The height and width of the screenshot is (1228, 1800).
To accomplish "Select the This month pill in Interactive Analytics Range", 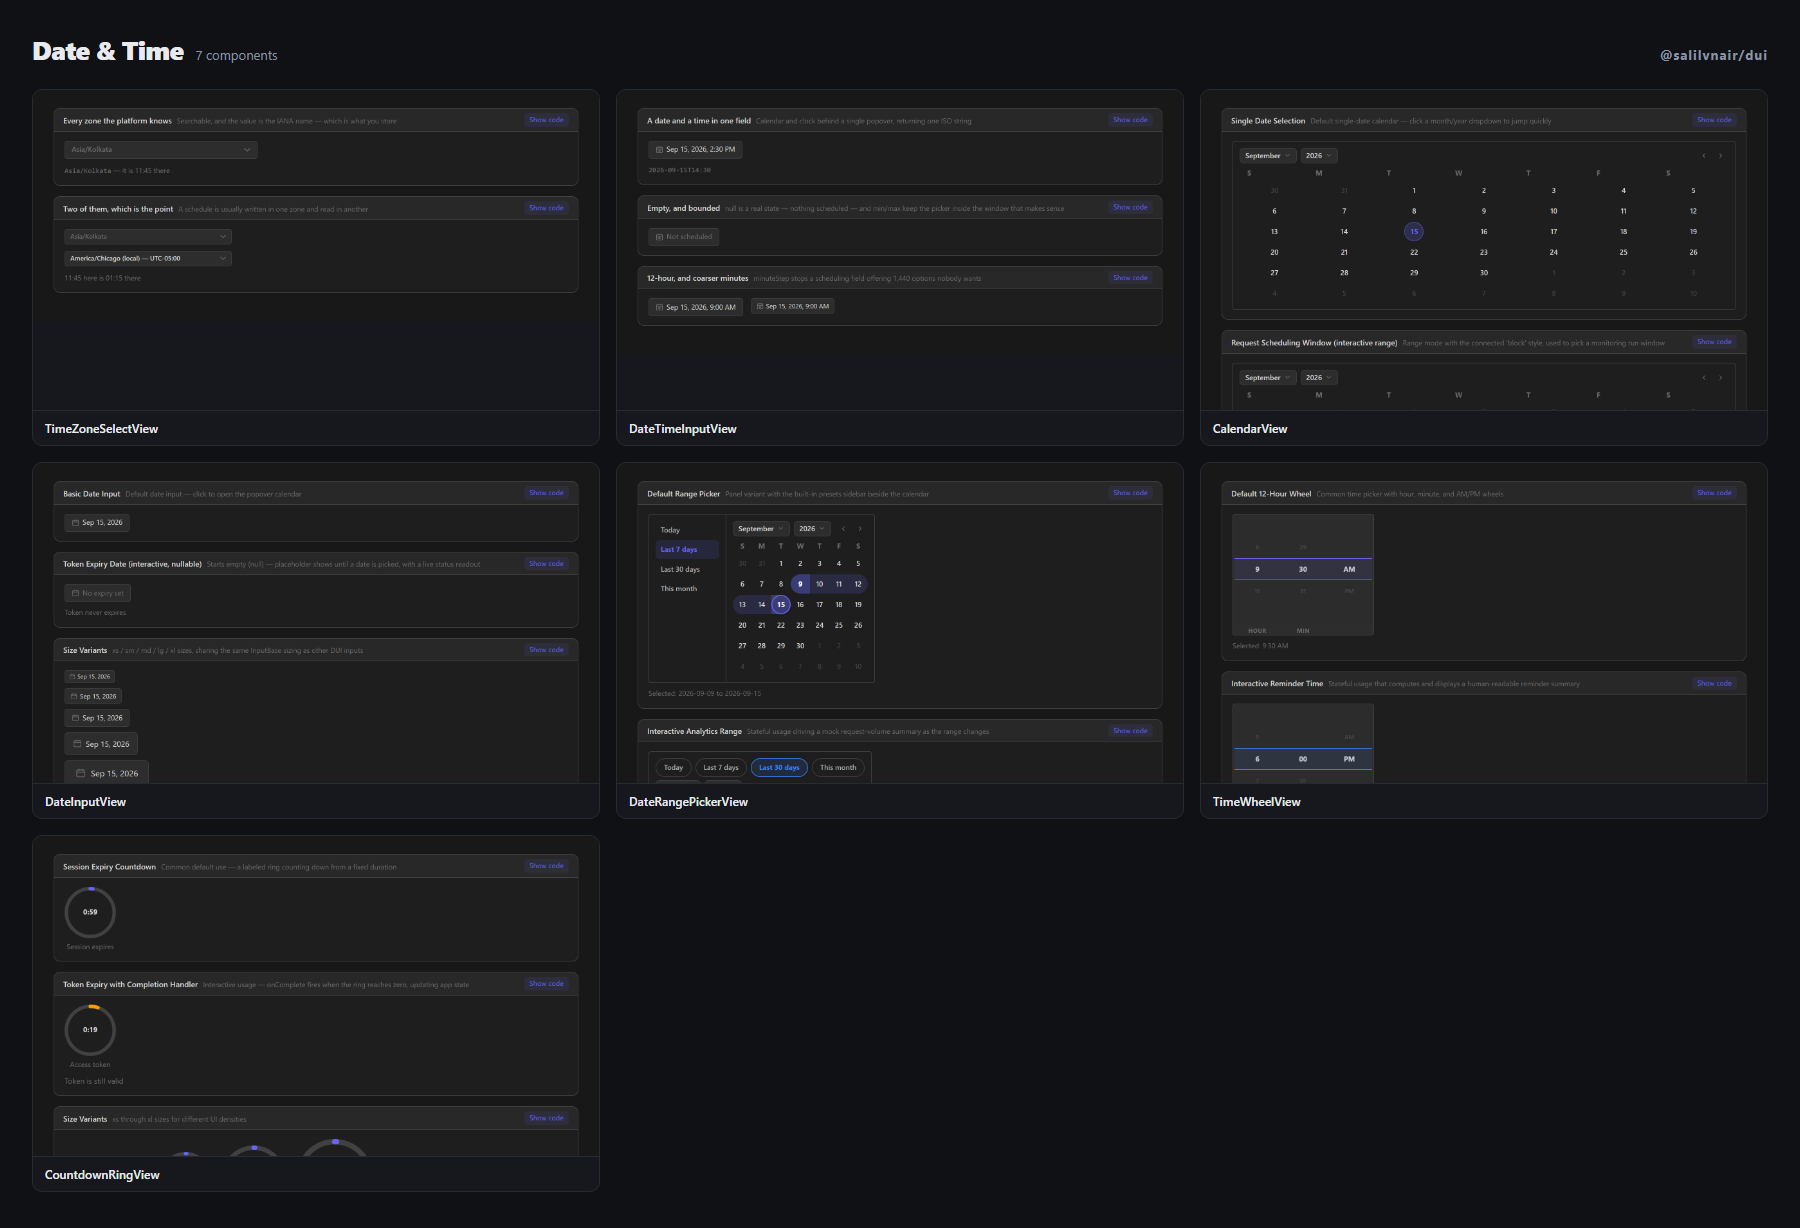I will click(838, 768).
